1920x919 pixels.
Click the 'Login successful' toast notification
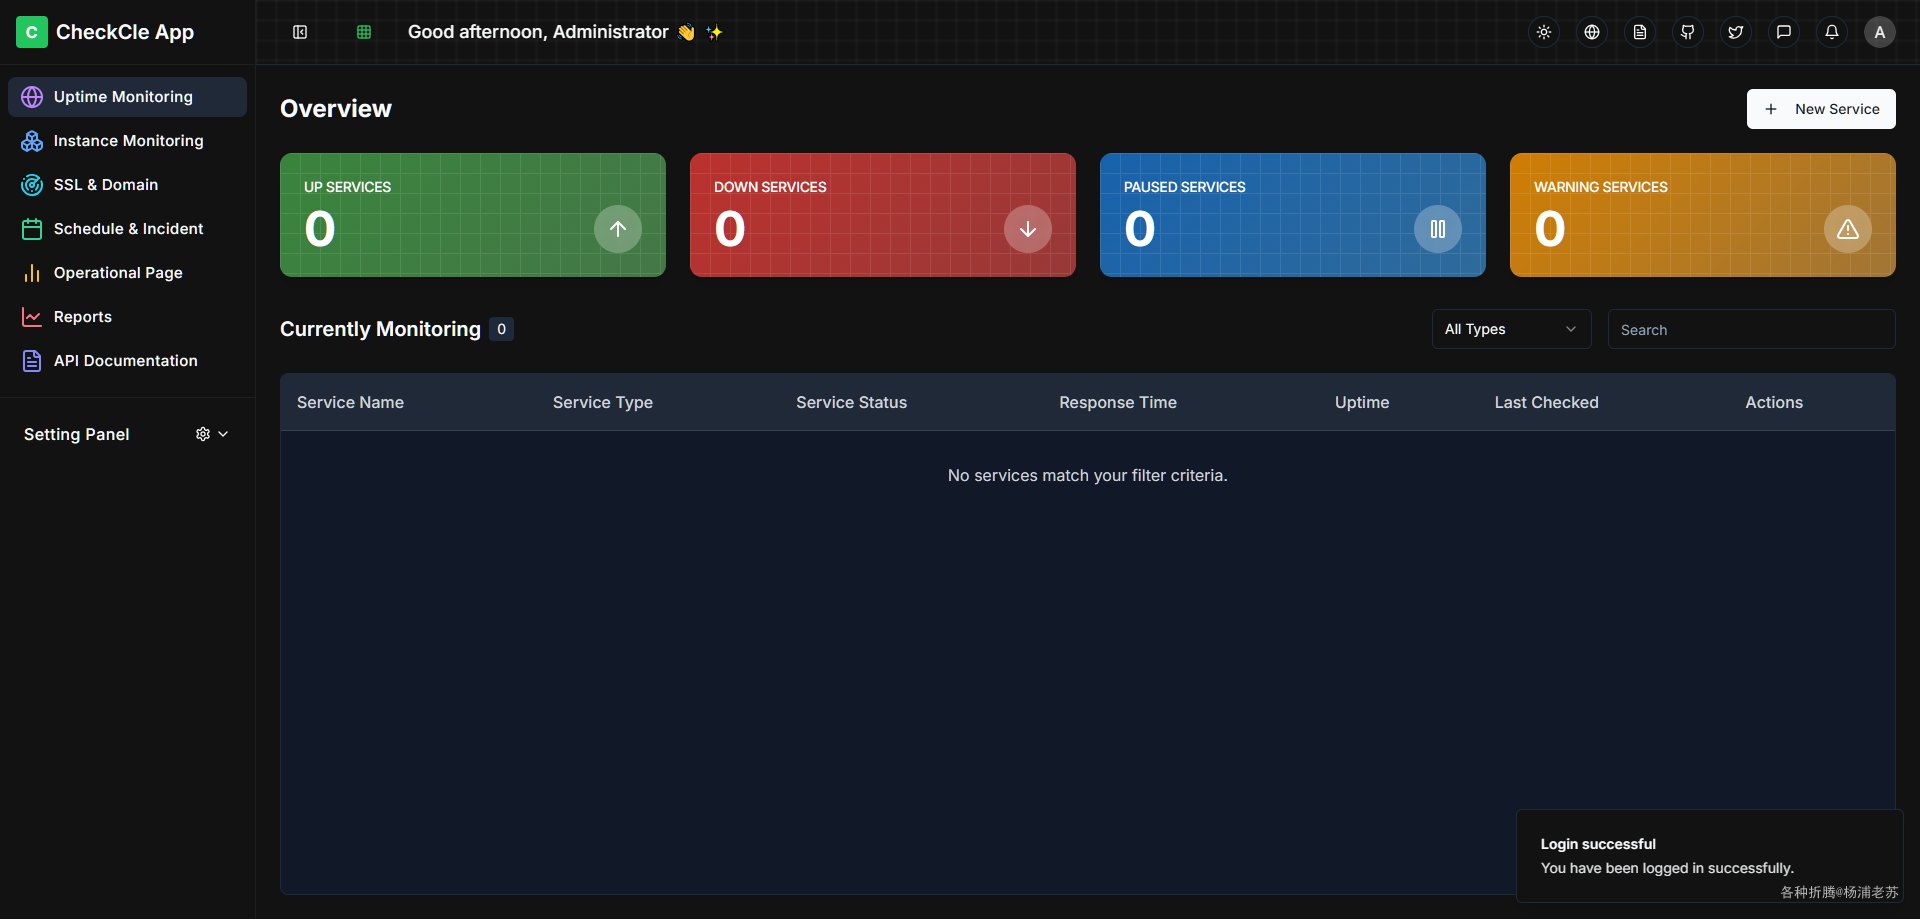(1709, 856)
